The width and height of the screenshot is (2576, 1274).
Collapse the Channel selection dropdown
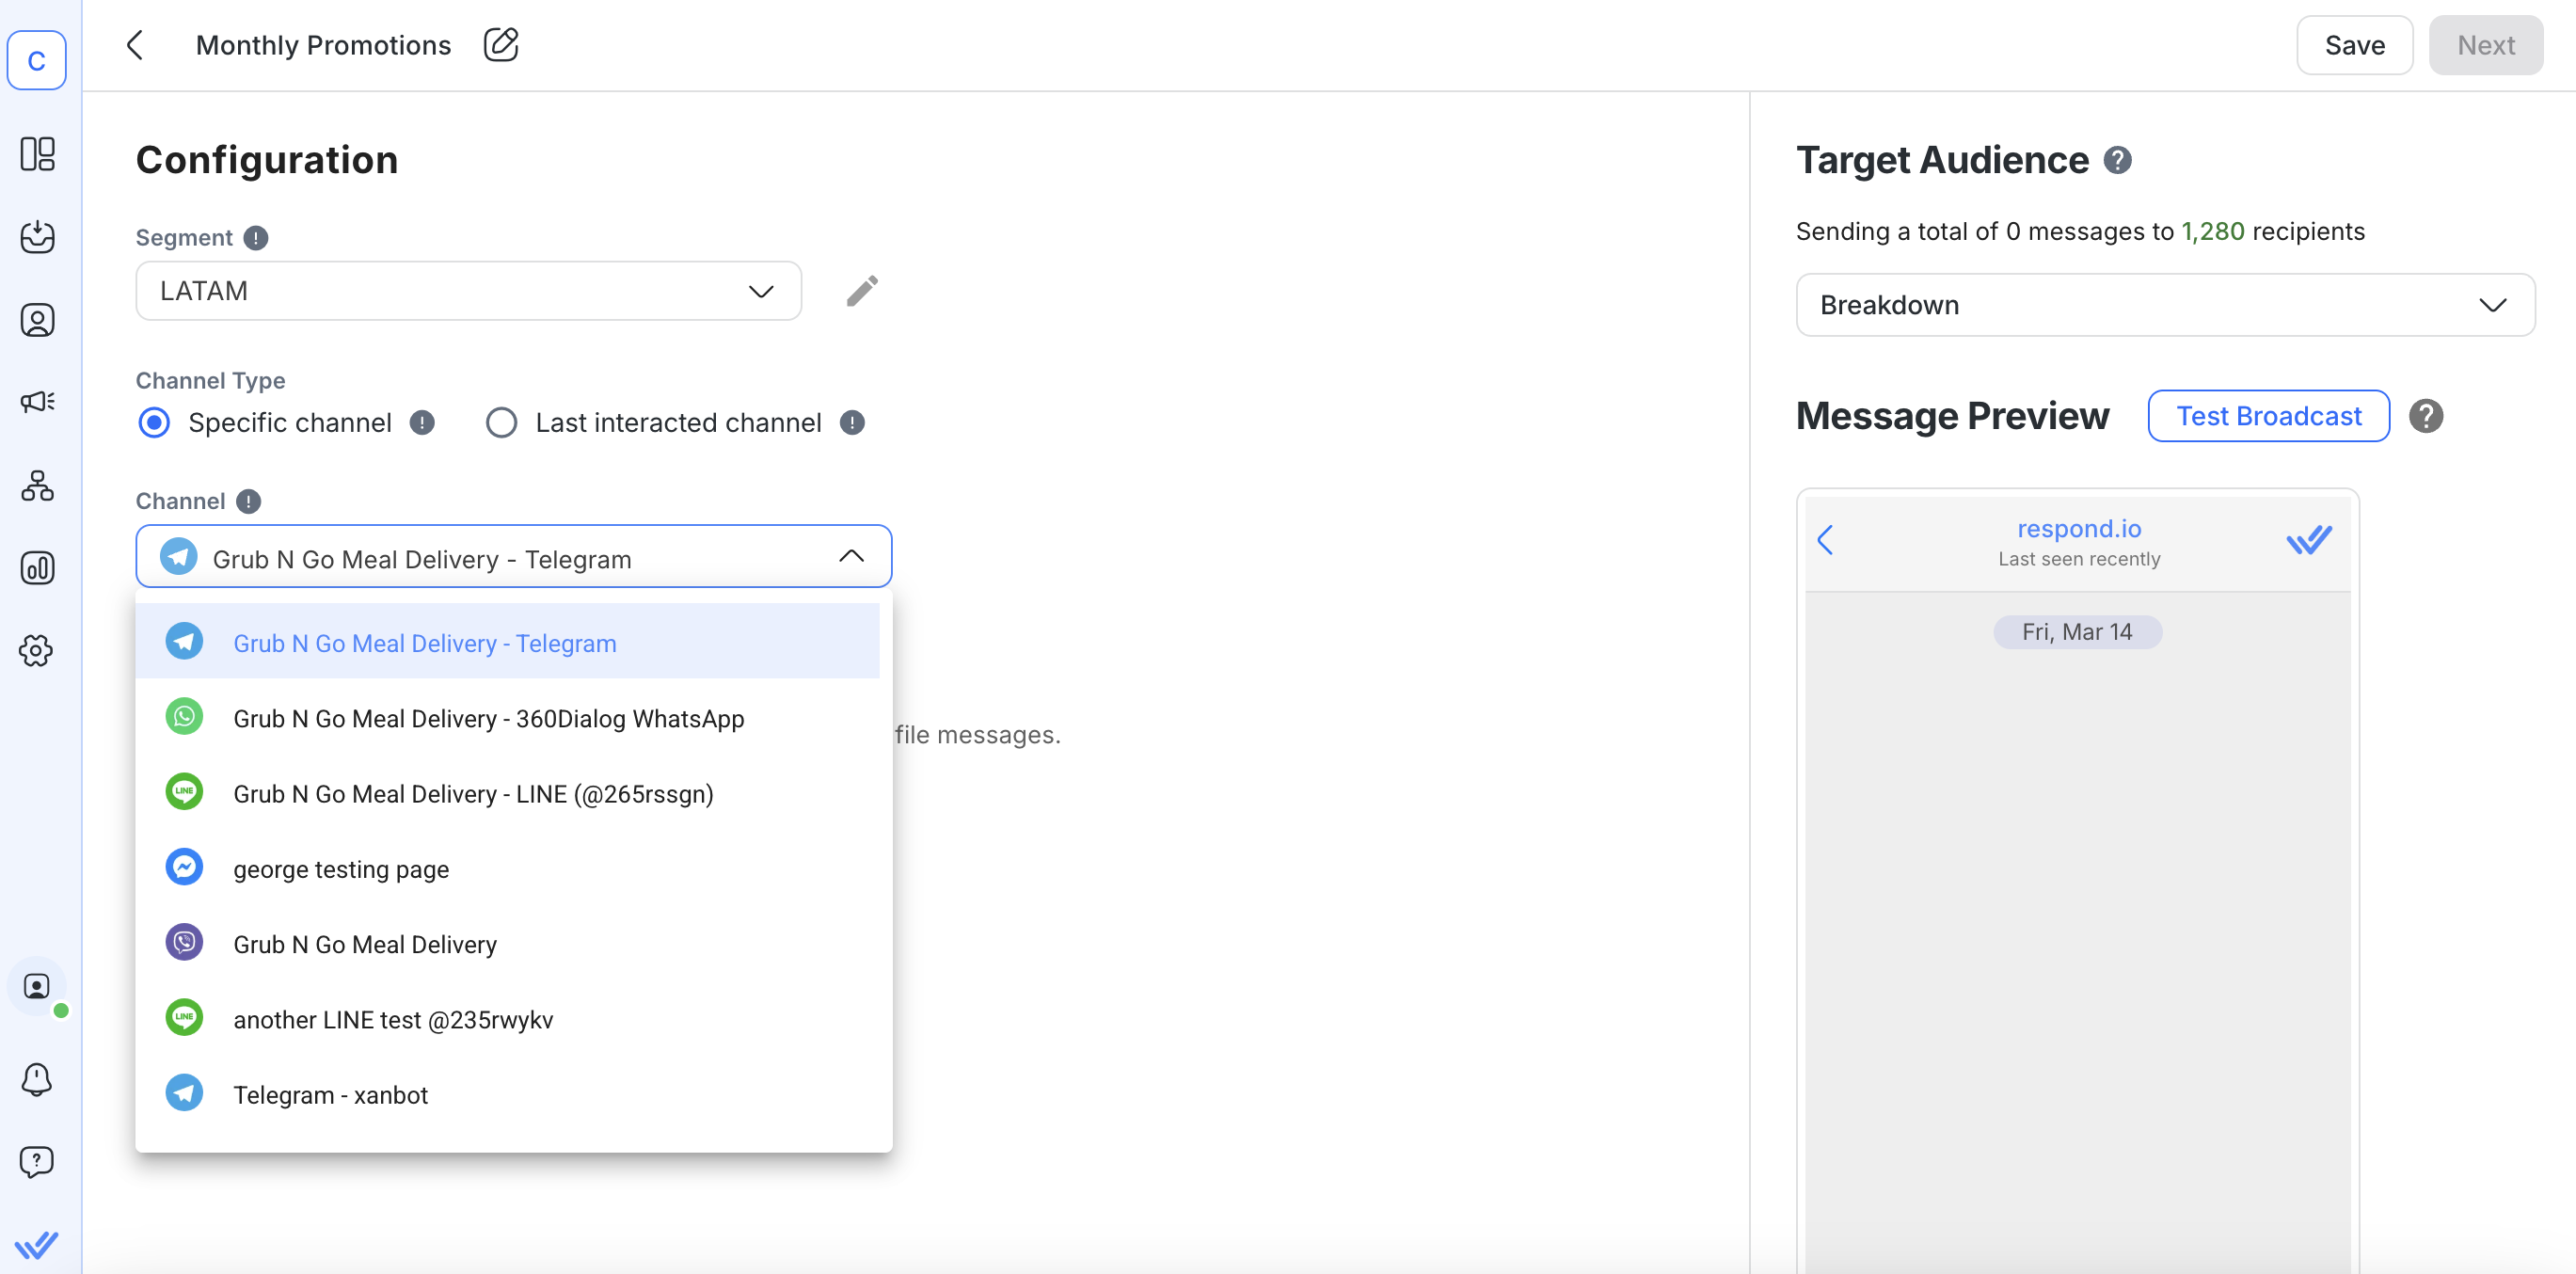point(852,556)
